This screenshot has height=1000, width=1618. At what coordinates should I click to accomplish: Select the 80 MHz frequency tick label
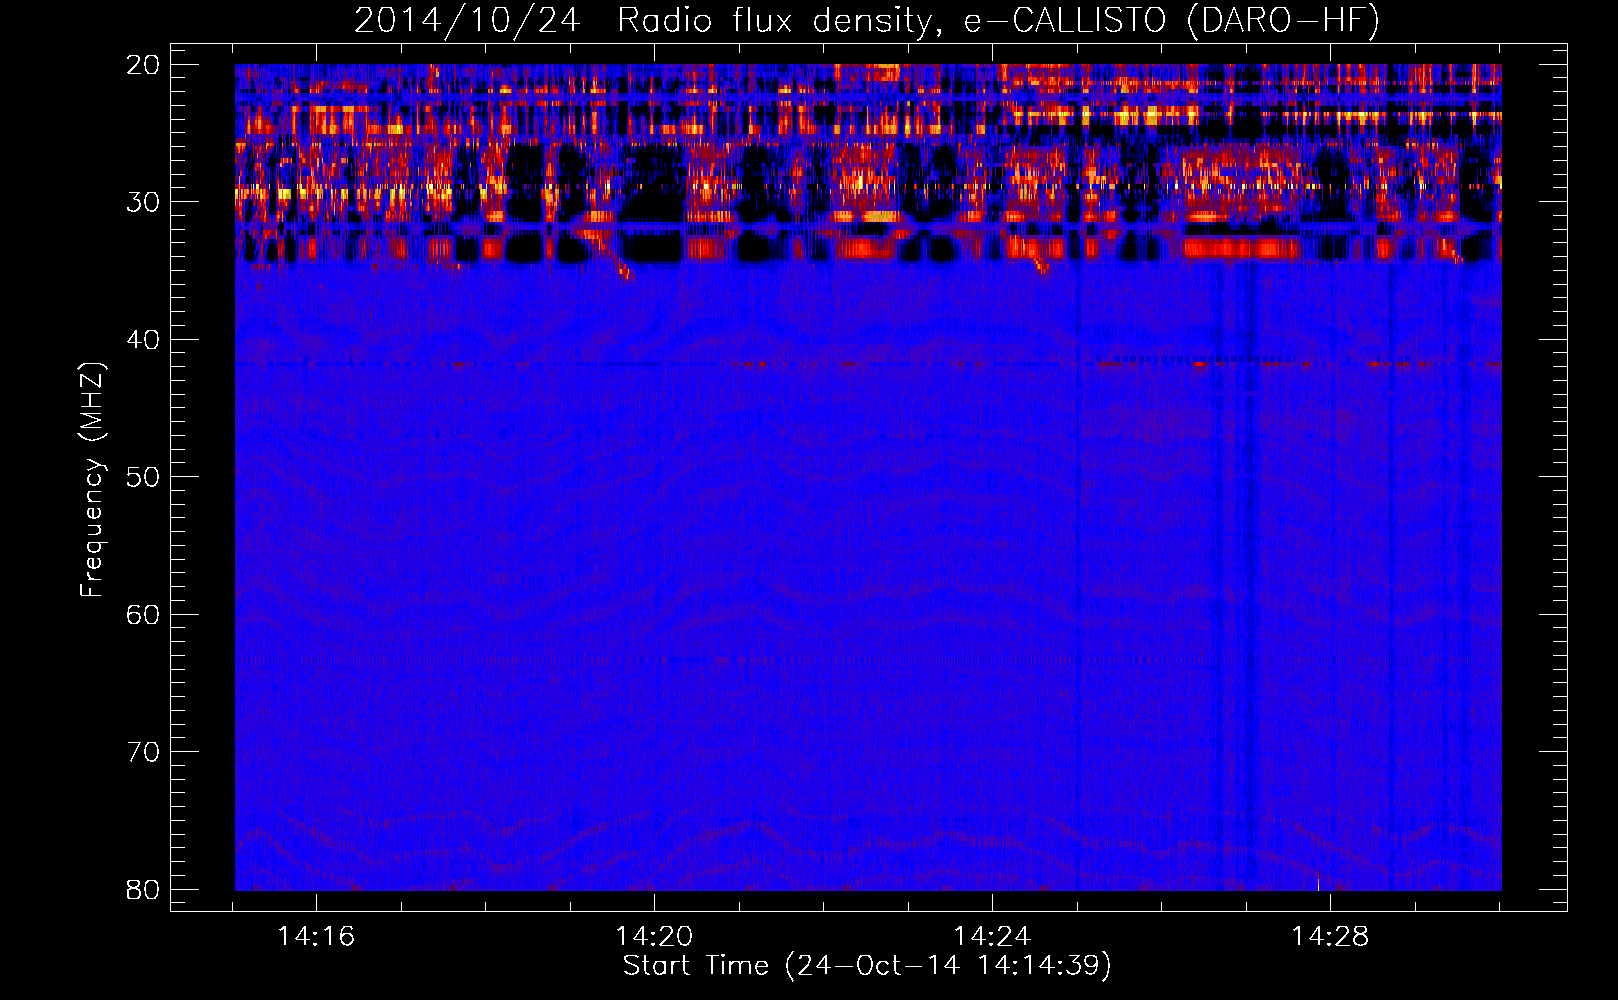pyautogui.click(x=144, y=889)
